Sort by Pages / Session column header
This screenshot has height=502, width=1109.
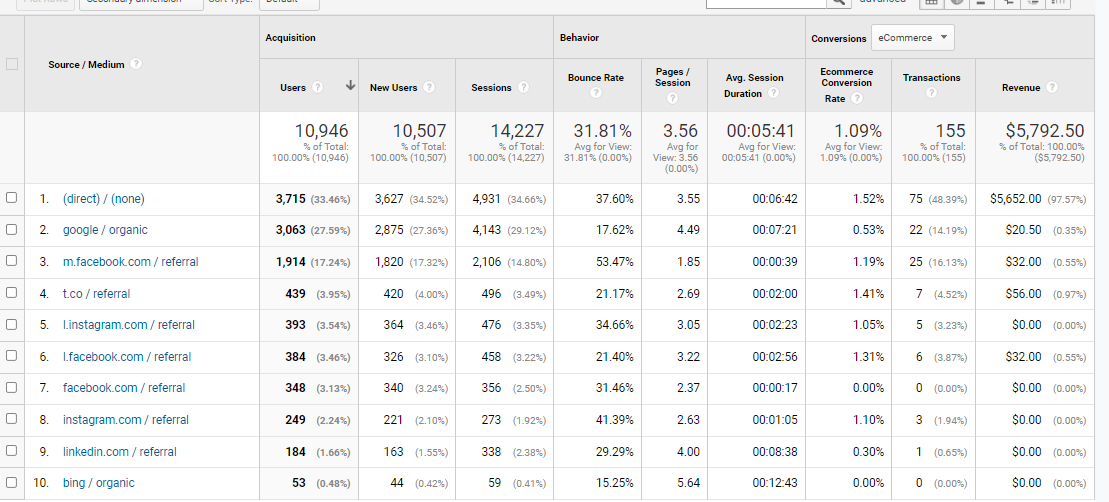pos(673,77)
